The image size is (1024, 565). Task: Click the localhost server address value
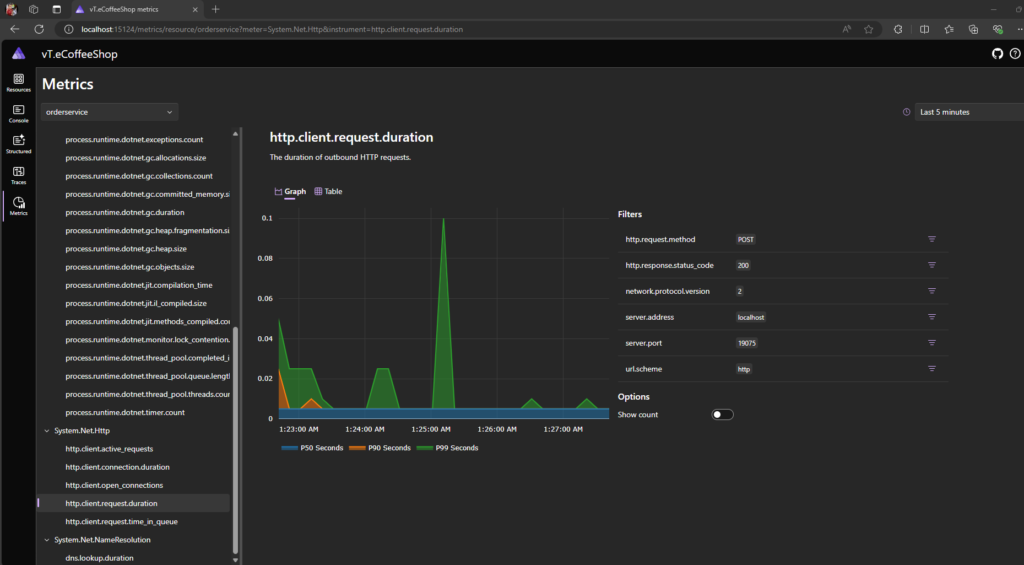(x=751, y=317)
